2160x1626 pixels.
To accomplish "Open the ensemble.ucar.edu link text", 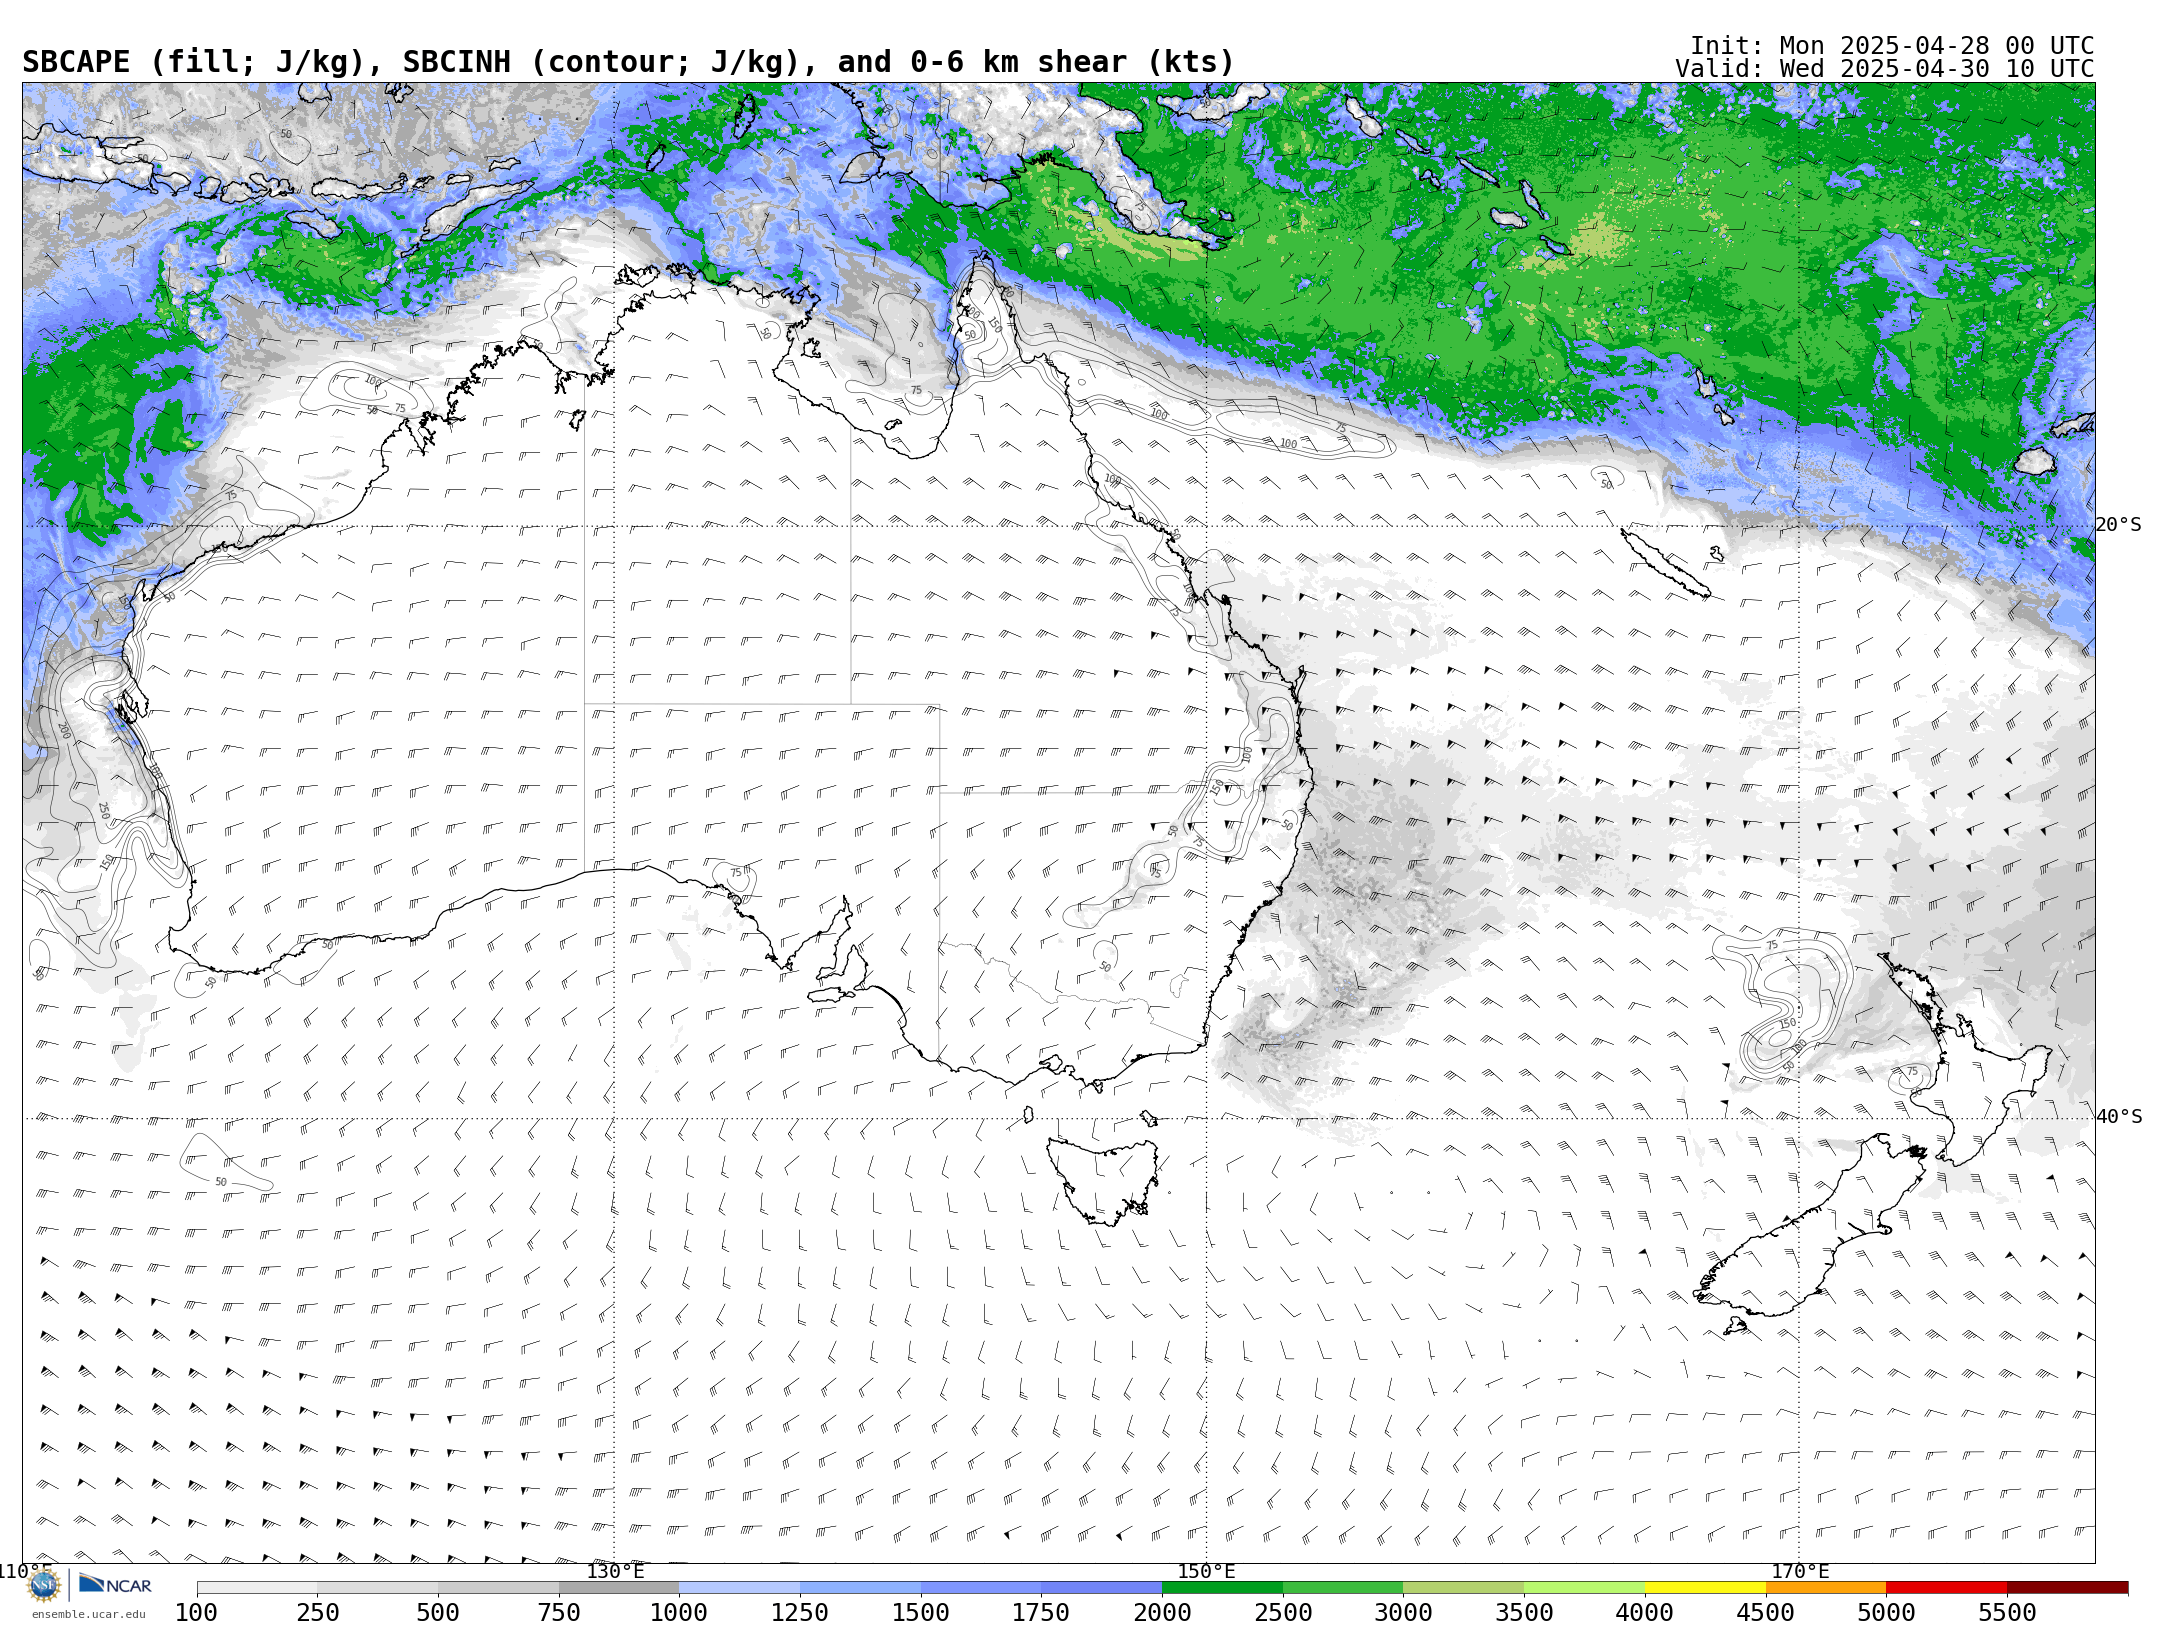I will [x=88, y=1614].
